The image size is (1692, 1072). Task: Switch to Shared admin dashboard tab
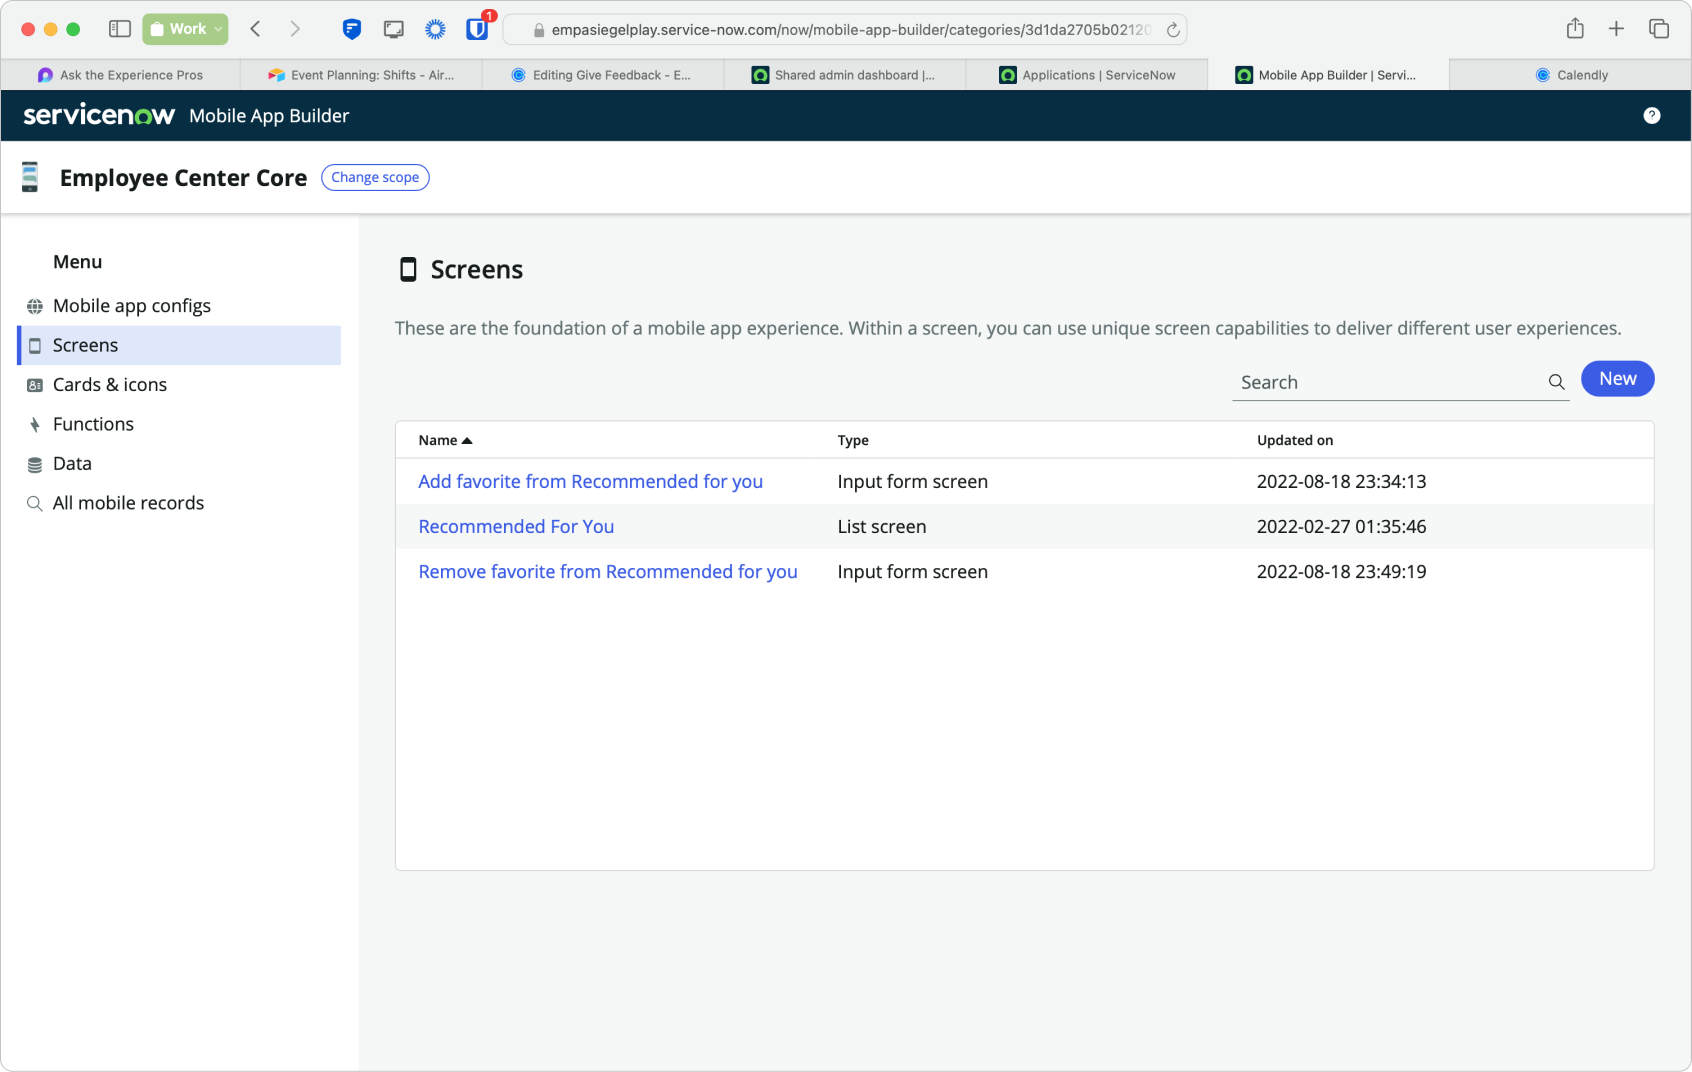[x=845, y=75]
